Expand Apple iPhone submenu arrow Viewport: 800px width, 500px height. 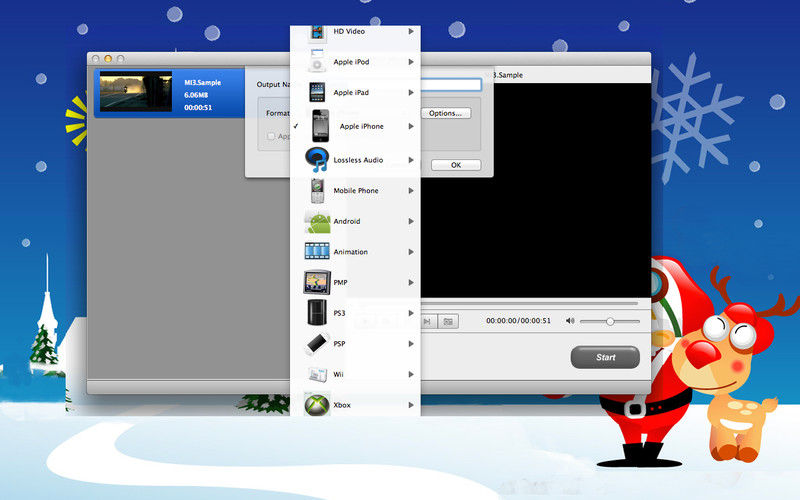tap(411, 126)
